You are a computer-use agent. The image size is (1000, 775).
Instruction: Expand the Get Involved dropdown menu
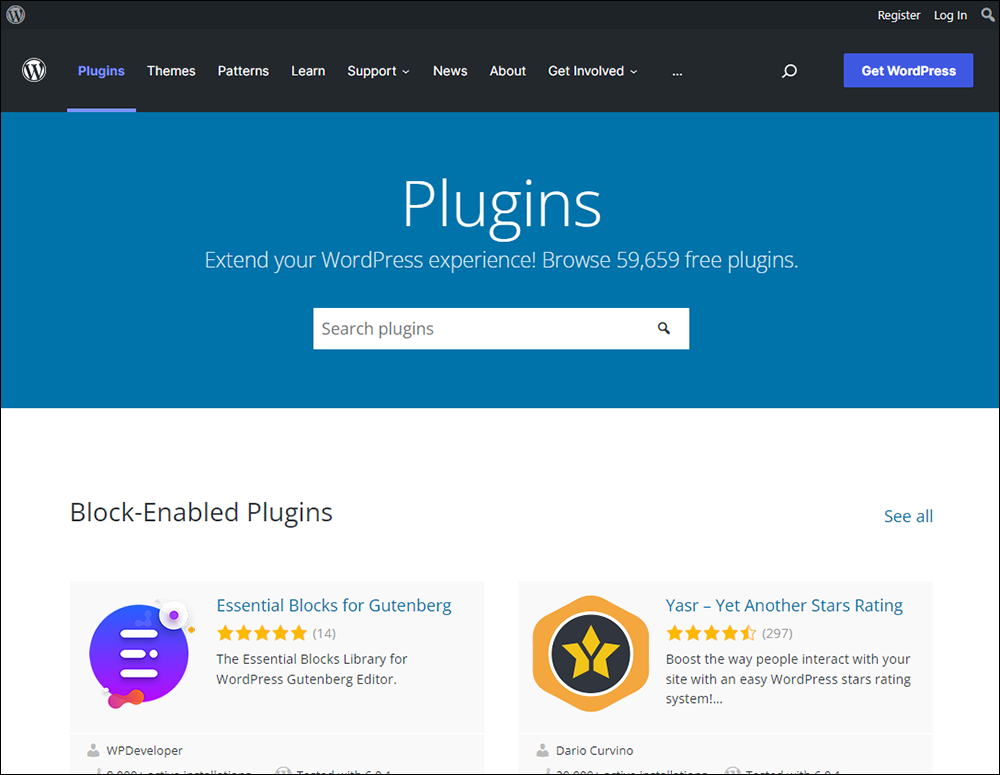coord(592,71)
